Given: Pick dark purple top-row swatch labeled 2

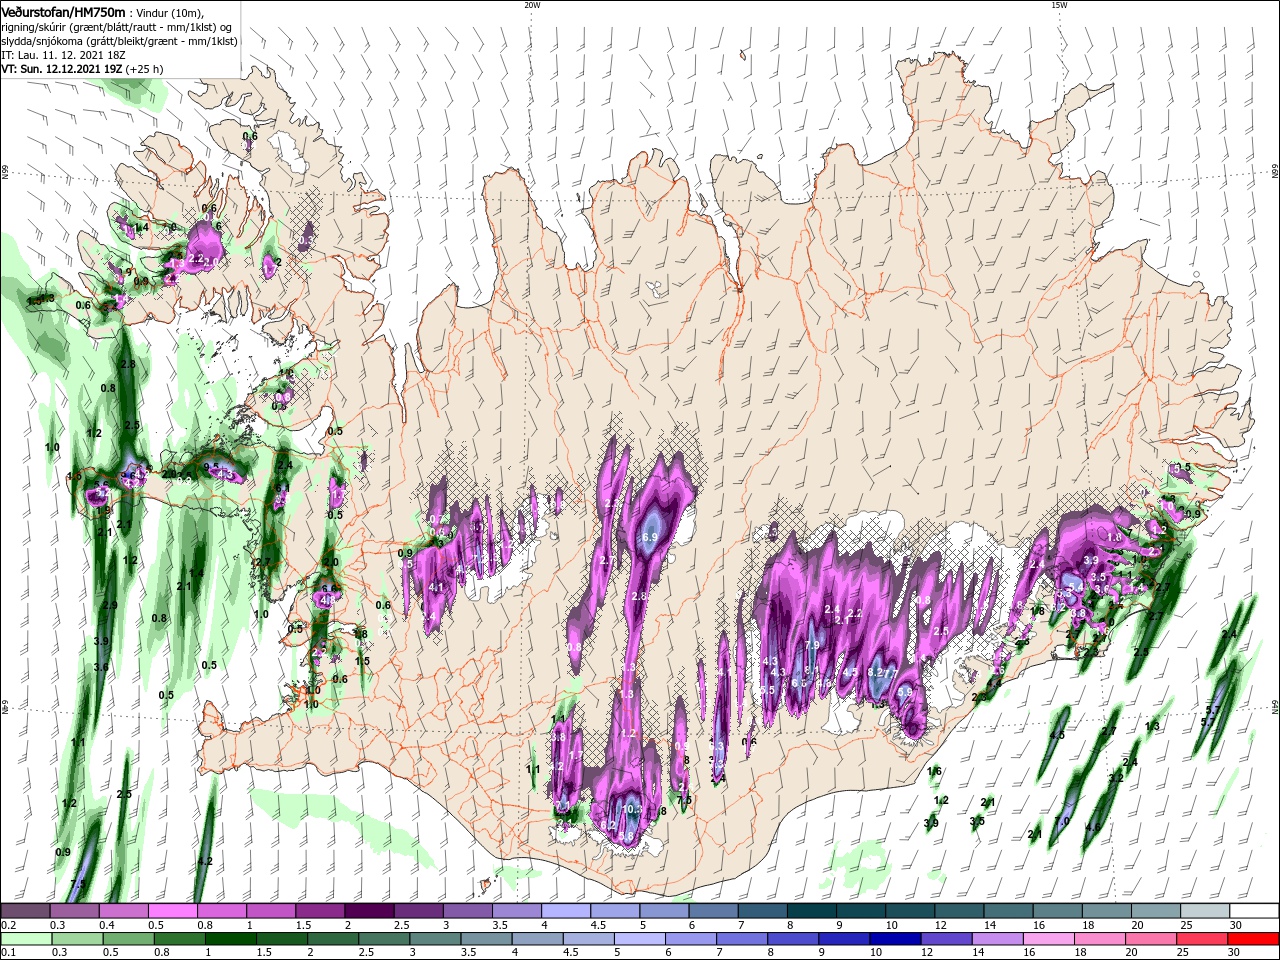Looking at the screenshot, I should [x=369, y=911].
